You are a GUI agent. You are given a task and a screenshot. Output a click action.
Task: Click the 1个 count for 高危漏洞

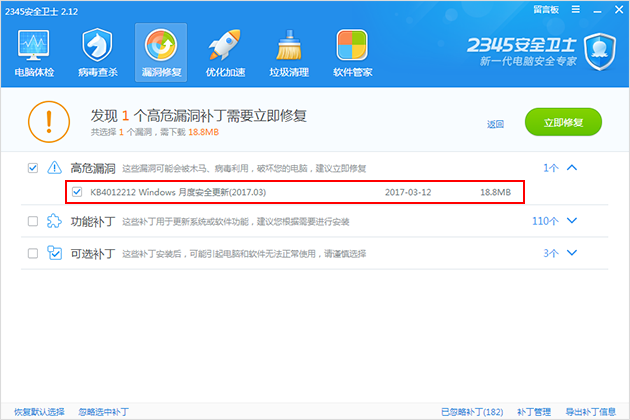551,168
